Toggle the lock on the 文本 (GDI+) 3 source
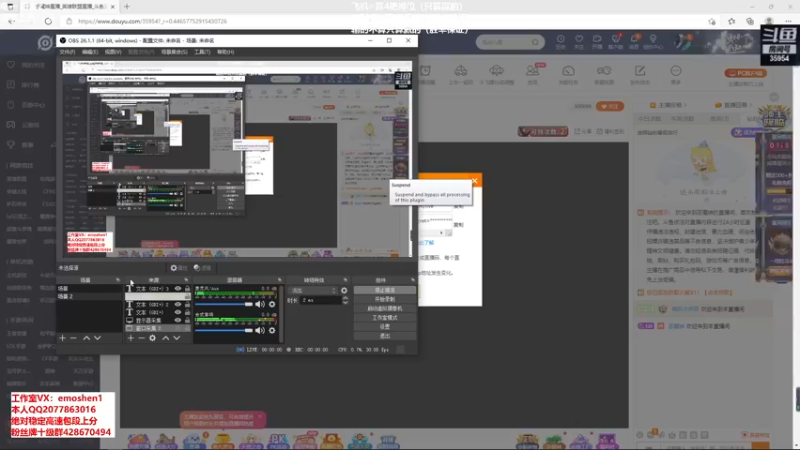 [187, 289]
